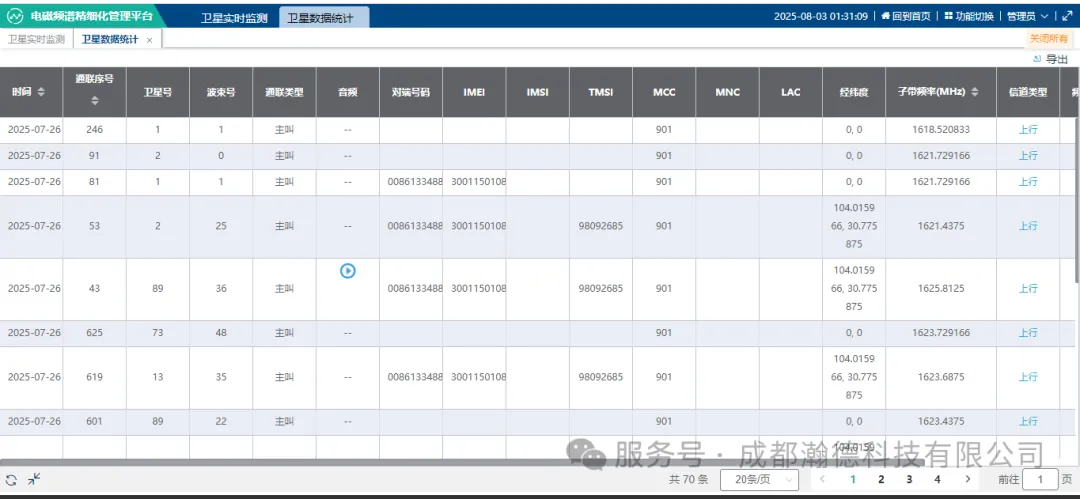Go to the next page arrow
Screen dimensions: 1080x499
pos(968,479)
